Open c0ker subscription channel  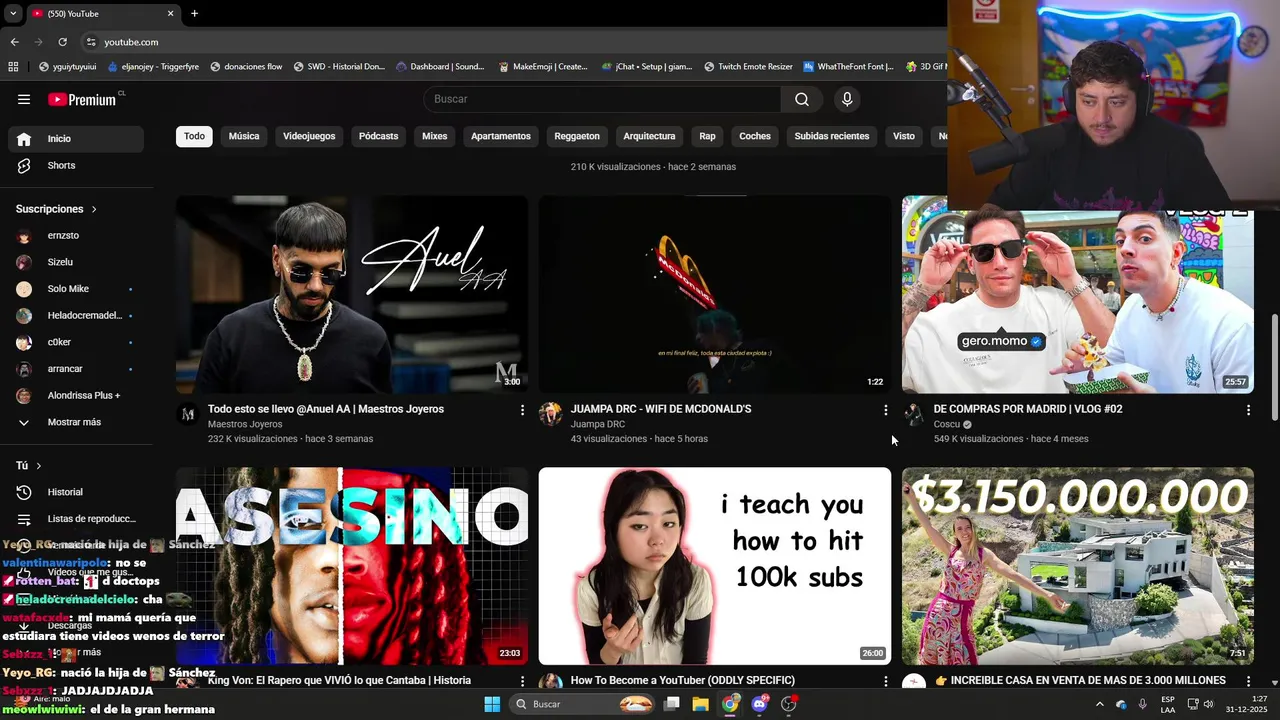[76, 342]
